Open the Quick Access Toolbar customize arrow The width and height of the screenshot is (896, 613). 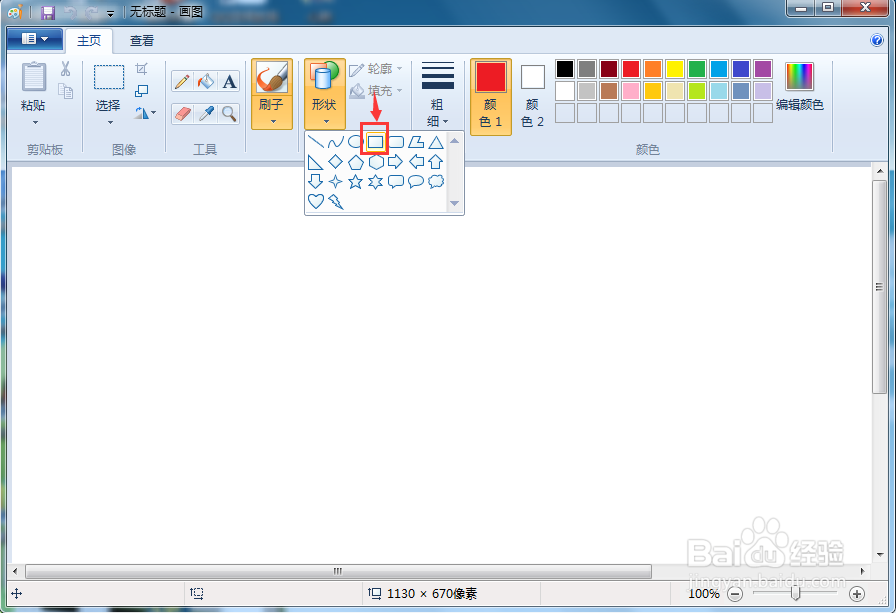click(x=110, y=13)
